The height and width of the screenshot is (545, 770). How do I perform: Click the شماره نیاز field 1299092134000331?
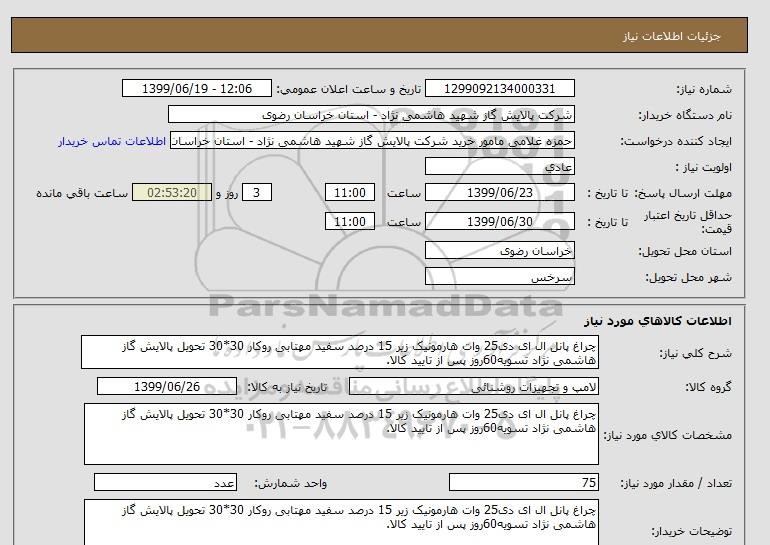pyautogui.click(x=500, y=89)
